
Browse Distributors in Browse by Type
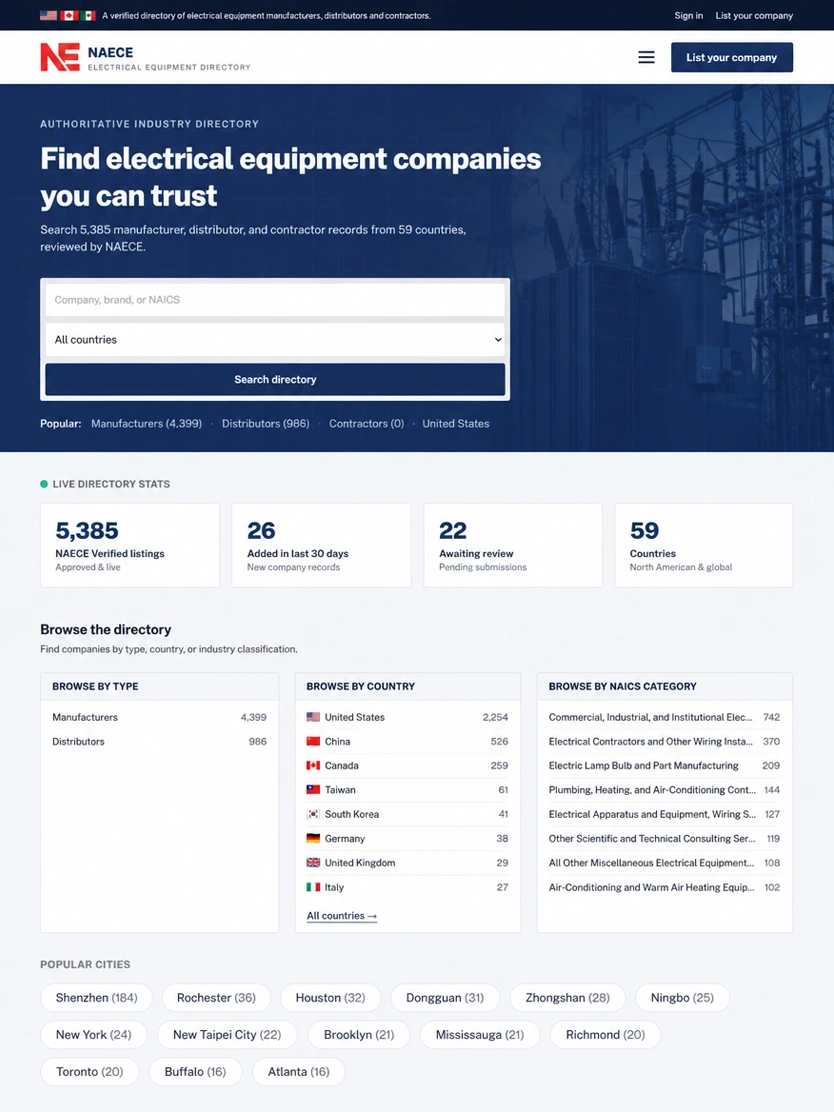(x=160, y=741)
